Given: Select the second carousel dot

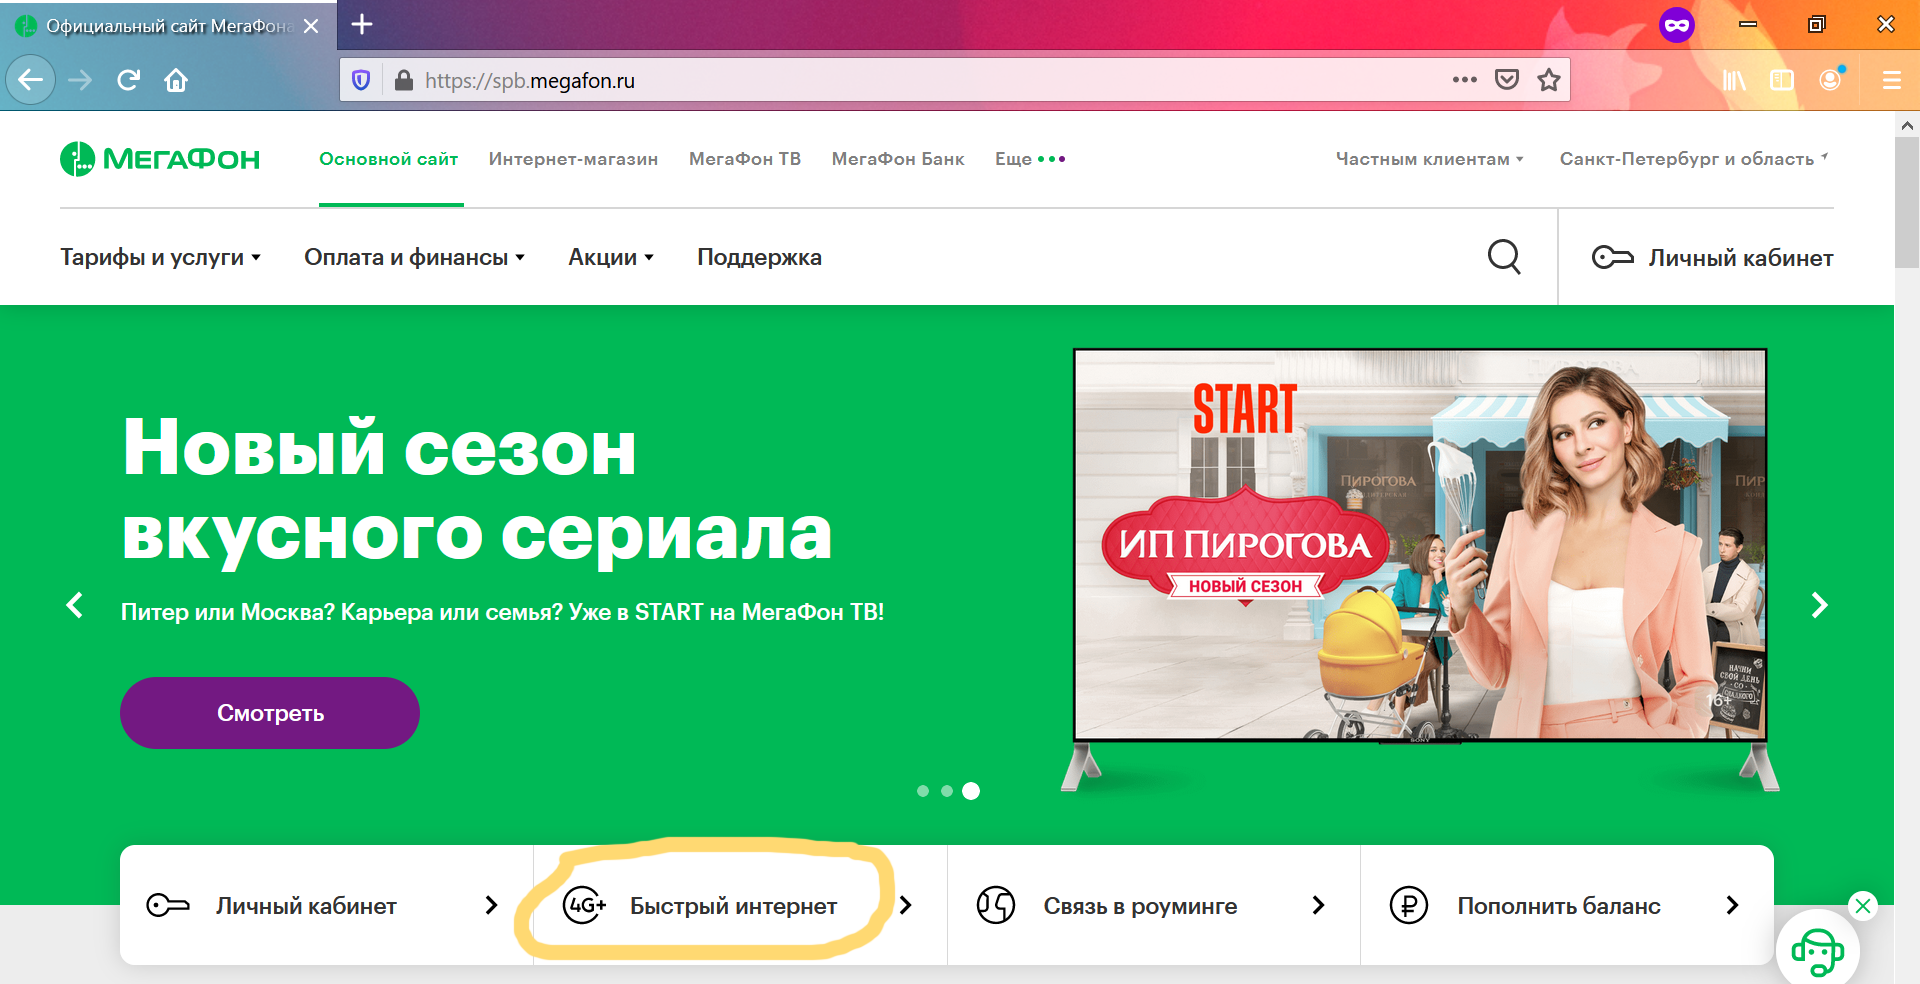Looking at the screenshot, I should (x=947, y=791).
